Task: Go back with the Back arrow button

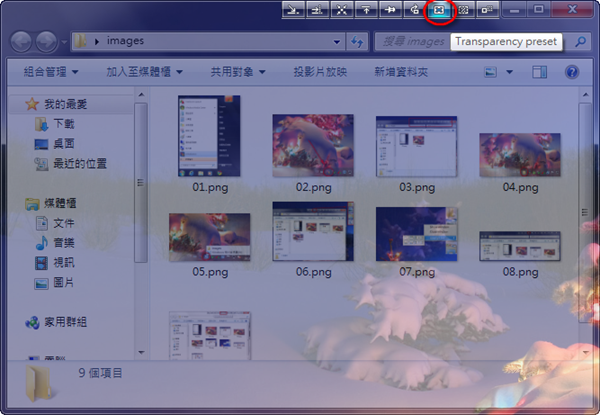Action: [21, 41]
